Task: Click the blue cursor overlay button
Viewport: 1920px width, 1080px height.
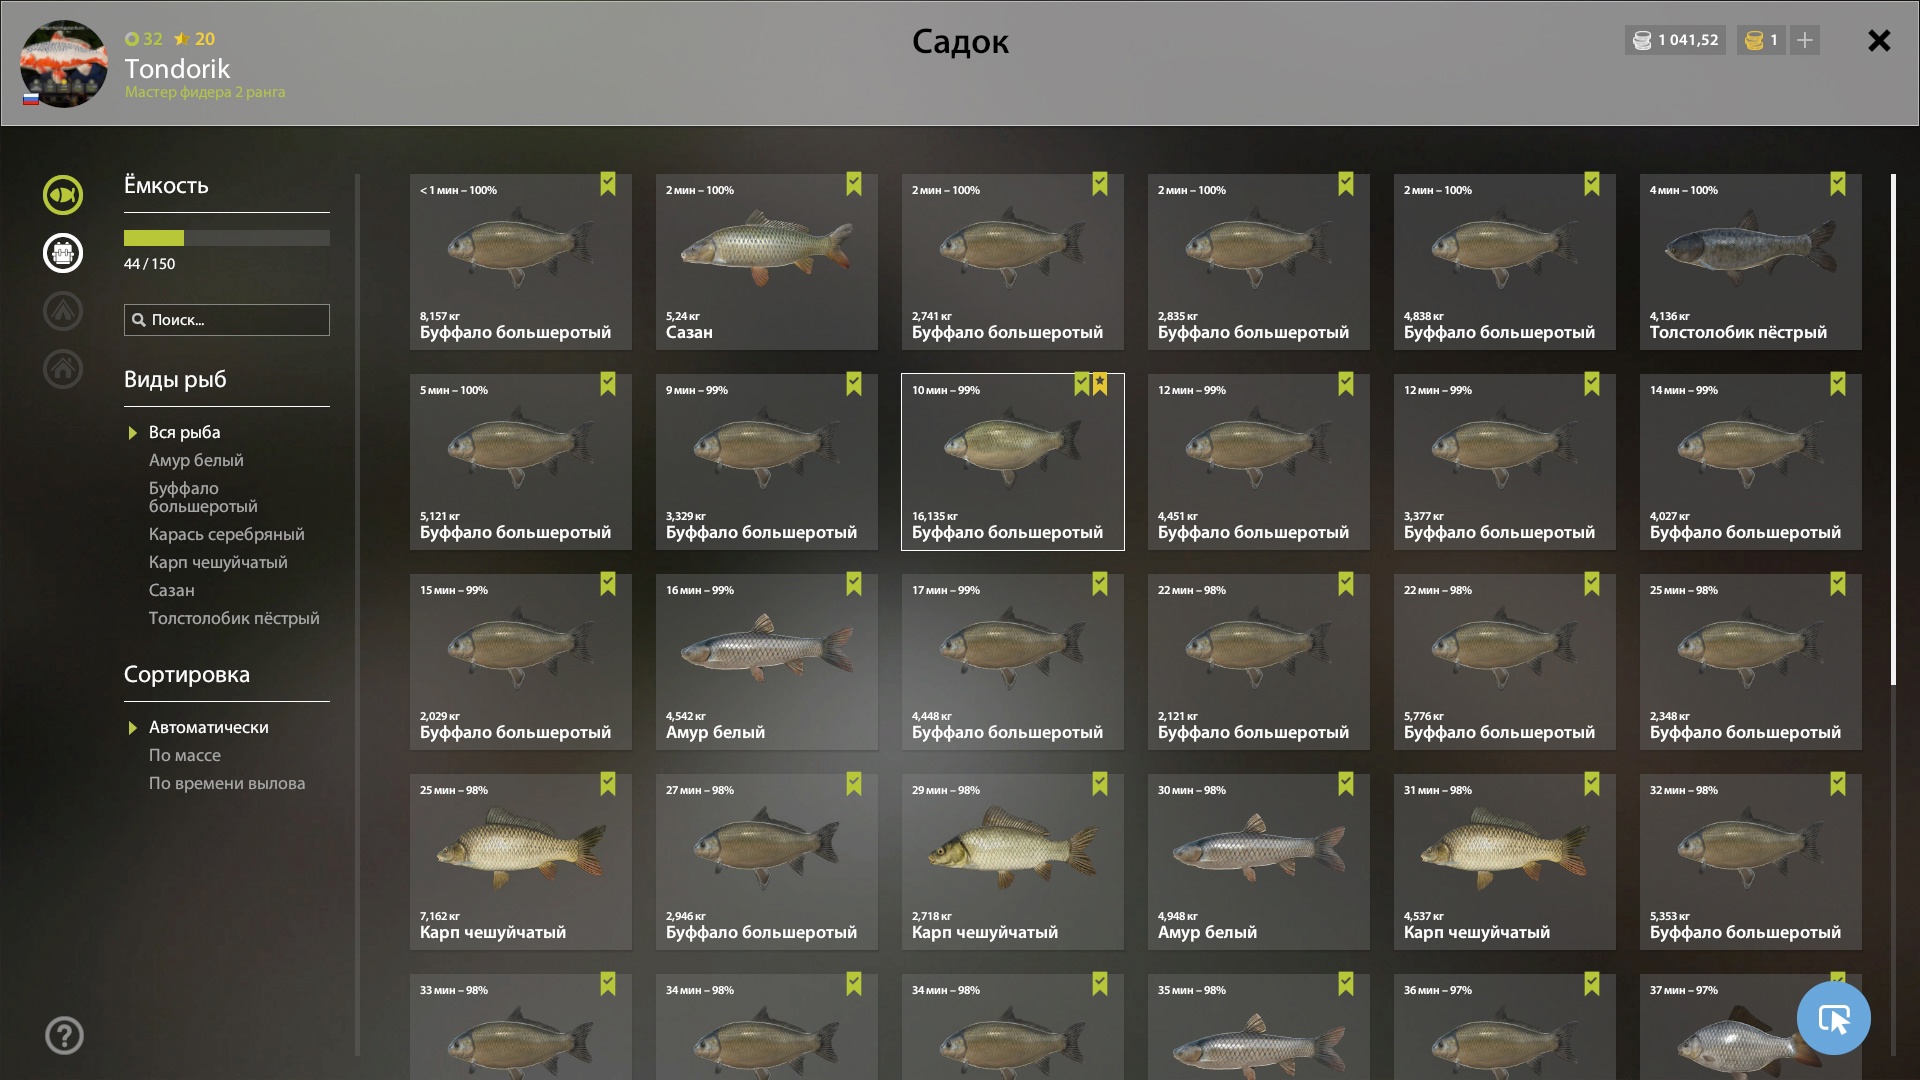Action: [1833, 1018]
